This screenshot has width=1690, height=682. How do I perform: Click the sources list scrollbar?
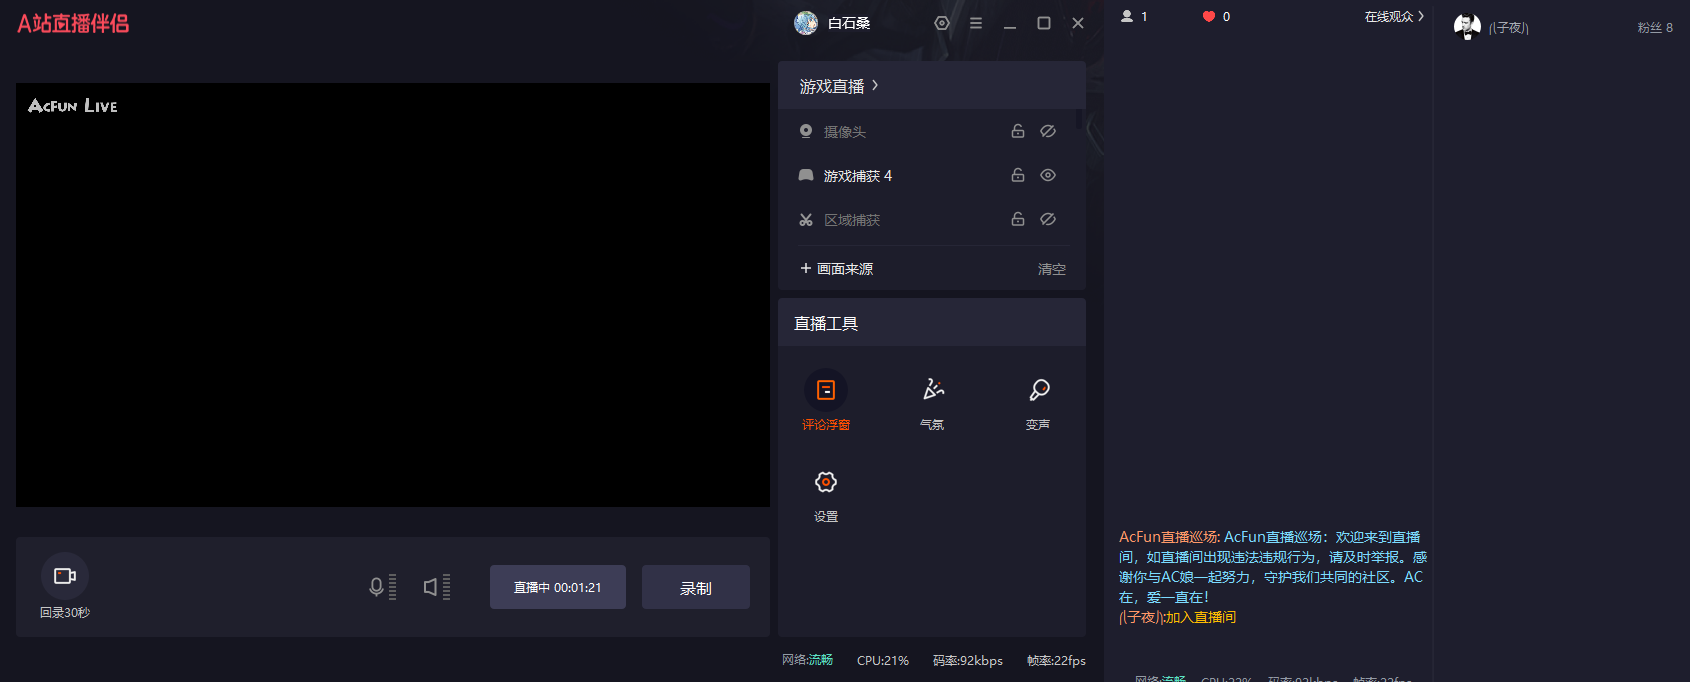pos(1079,120)
